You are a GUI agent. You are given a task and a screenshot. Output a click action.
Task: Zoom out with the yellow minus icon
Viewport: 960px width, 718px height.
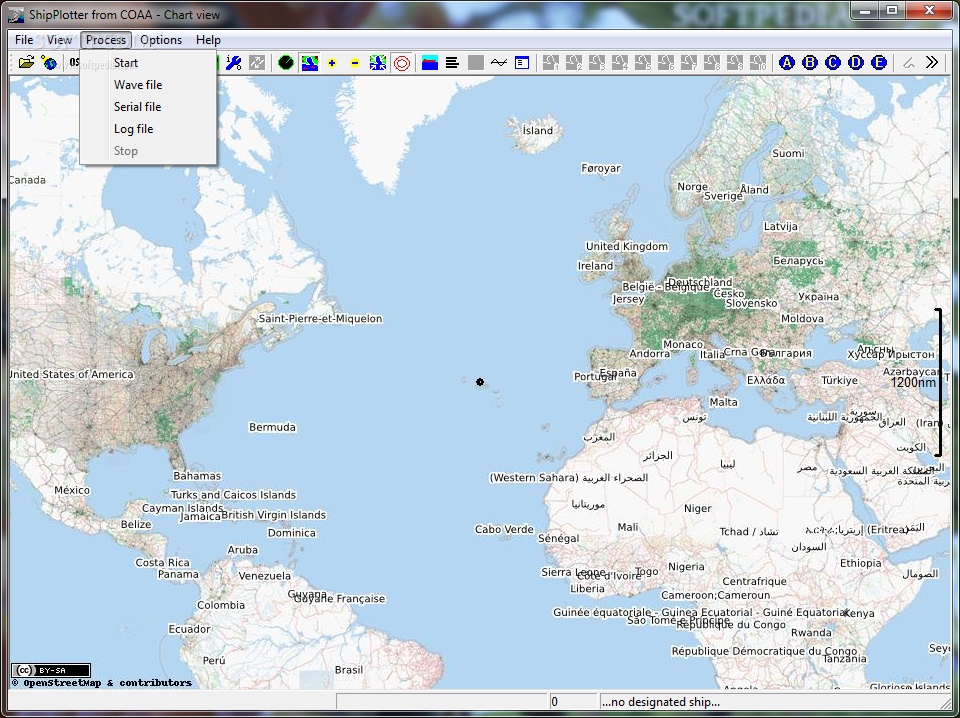pos(355,62)
